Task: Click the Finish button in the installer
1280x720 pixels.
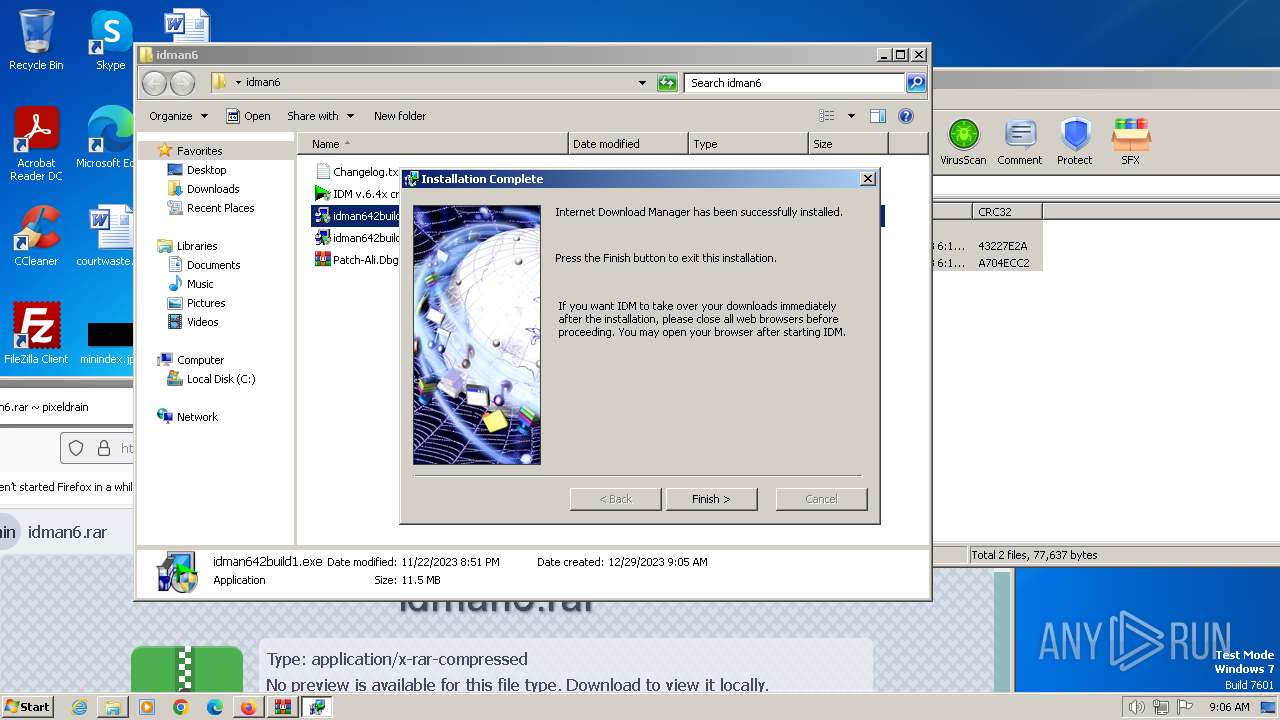Action: point(711,499)
